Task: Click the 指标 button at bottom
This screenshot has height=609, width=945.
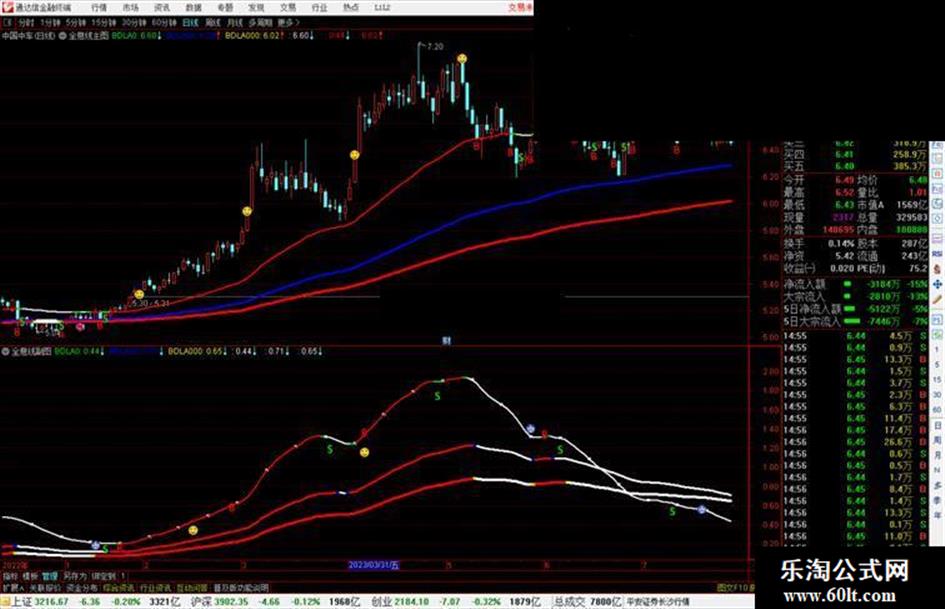Action: [10, 576]
